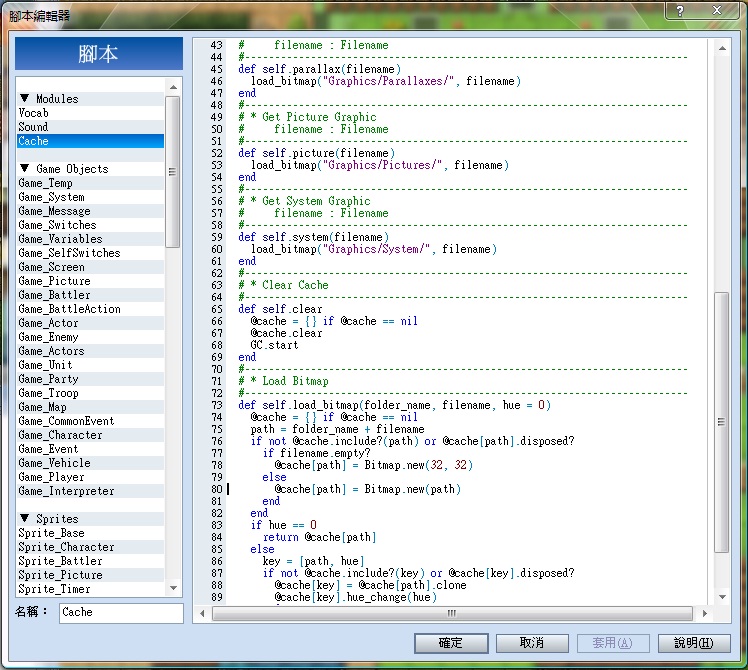Place cursor on line 73 def self.load_bitmap

[394, 405]
